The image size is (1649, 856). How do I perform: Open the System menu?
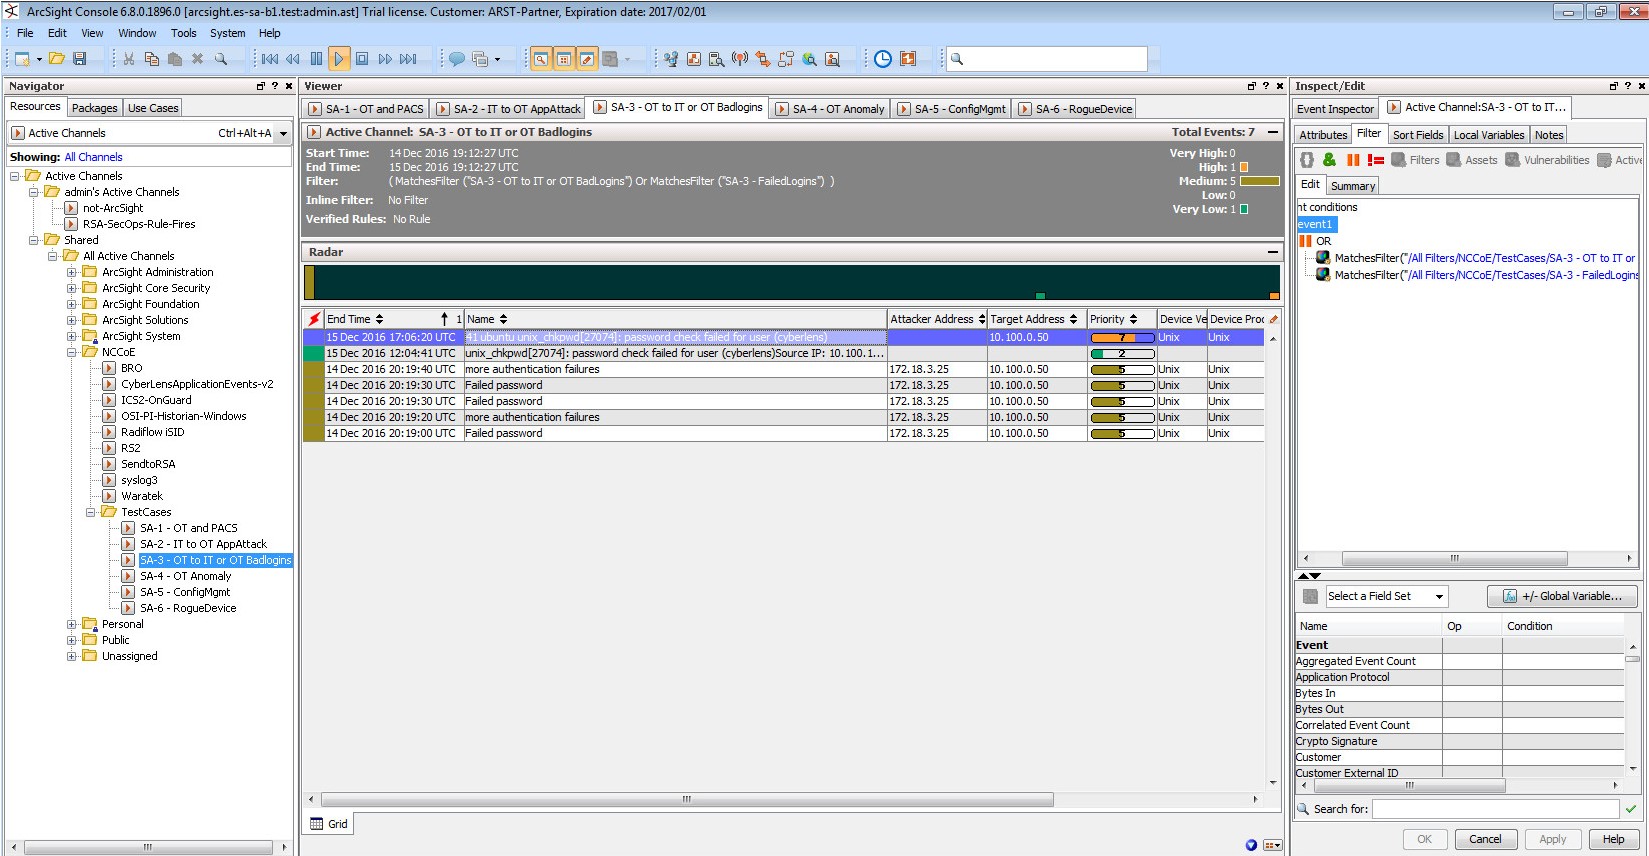[x=227, y=33]
